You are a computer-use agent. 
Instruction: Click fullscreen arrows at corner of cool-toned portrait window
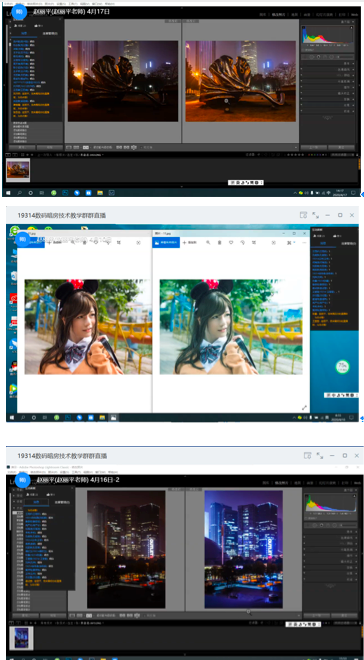click(x=304, y=407)
